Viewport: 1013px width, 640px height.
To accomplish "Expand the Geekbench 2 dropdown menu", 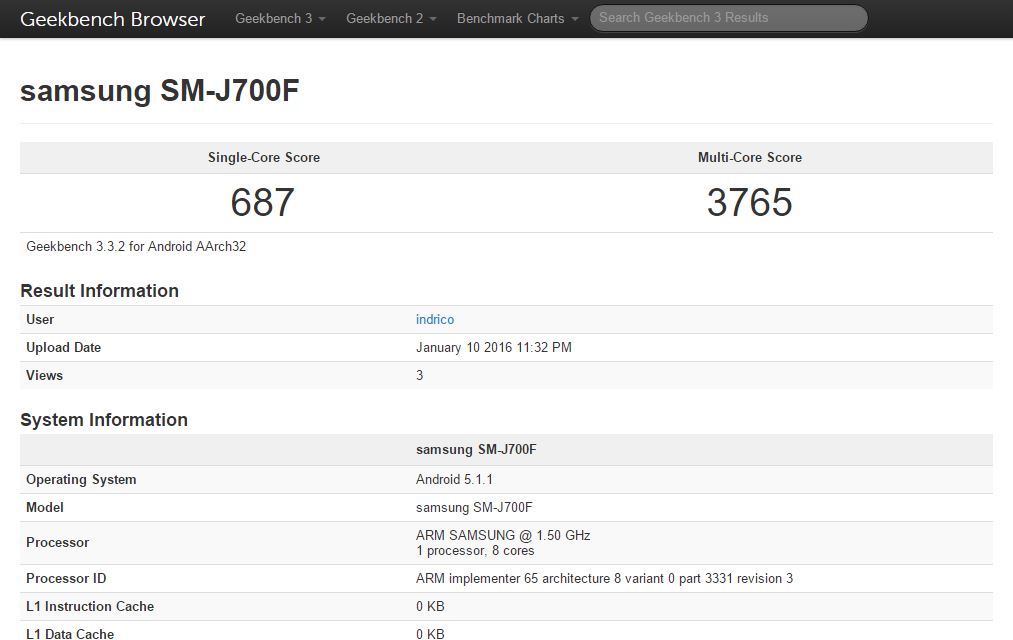I will (391, 18).
